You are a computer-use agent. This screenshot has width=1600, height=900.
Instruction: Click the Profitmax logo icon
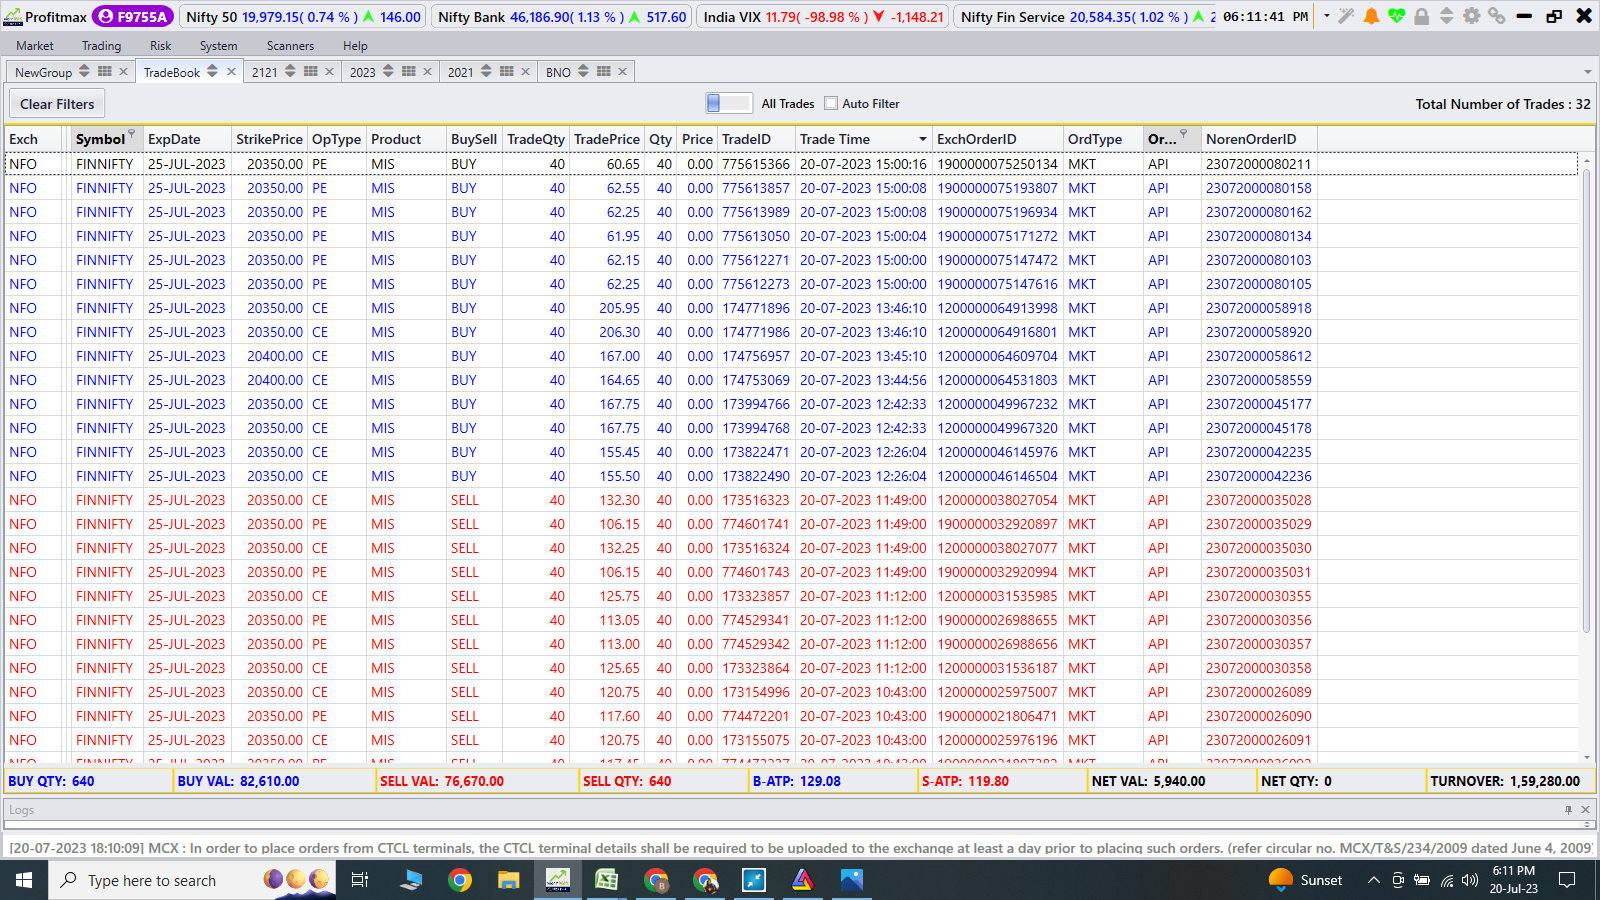[x=12, y=17]
